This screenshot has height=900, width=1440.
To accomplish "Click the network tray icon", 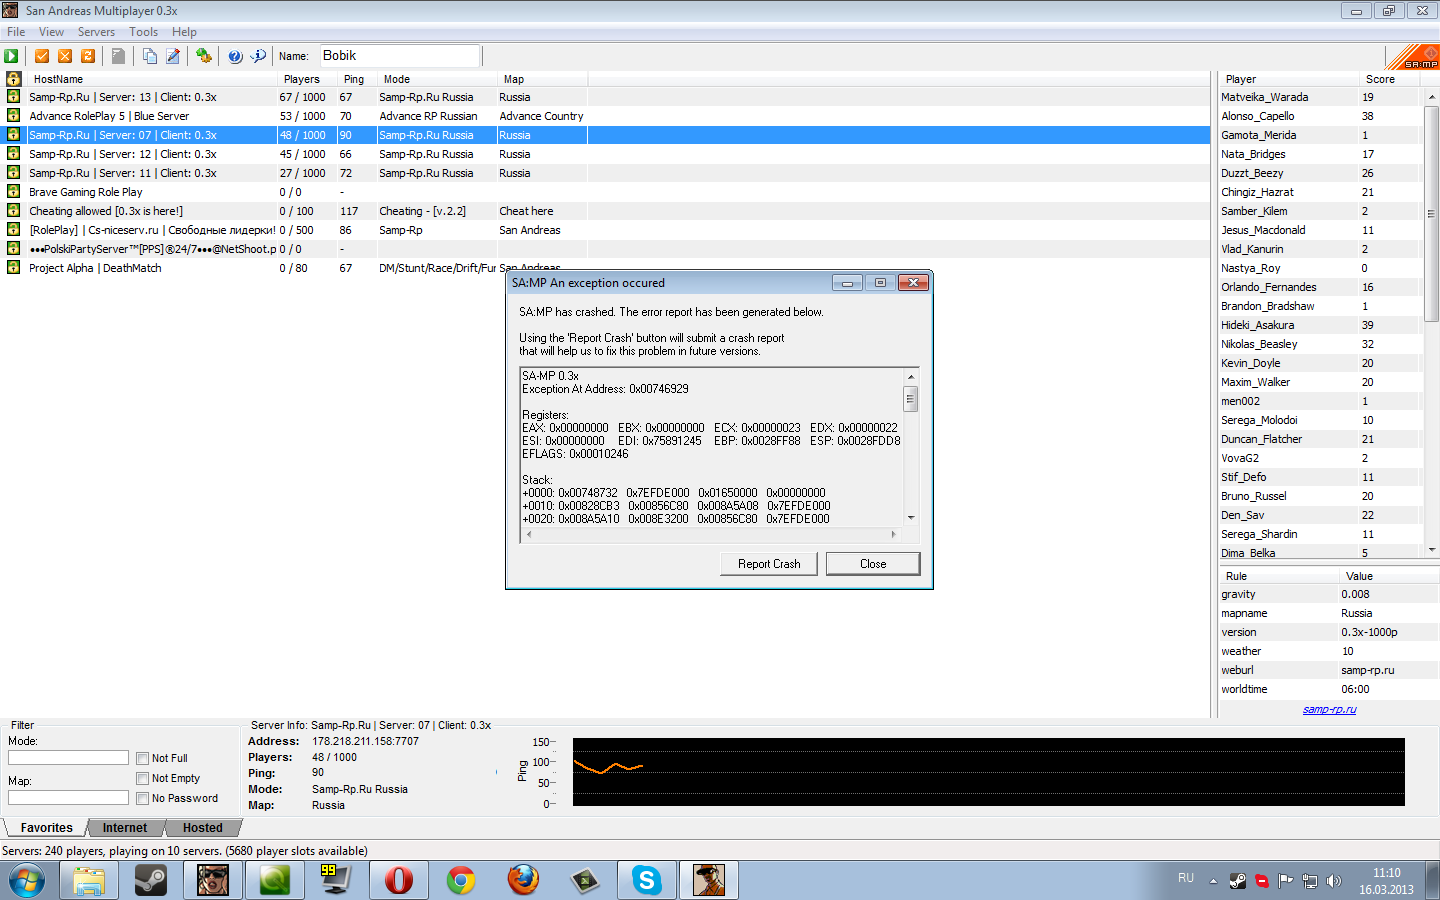I will [1309, 881].
